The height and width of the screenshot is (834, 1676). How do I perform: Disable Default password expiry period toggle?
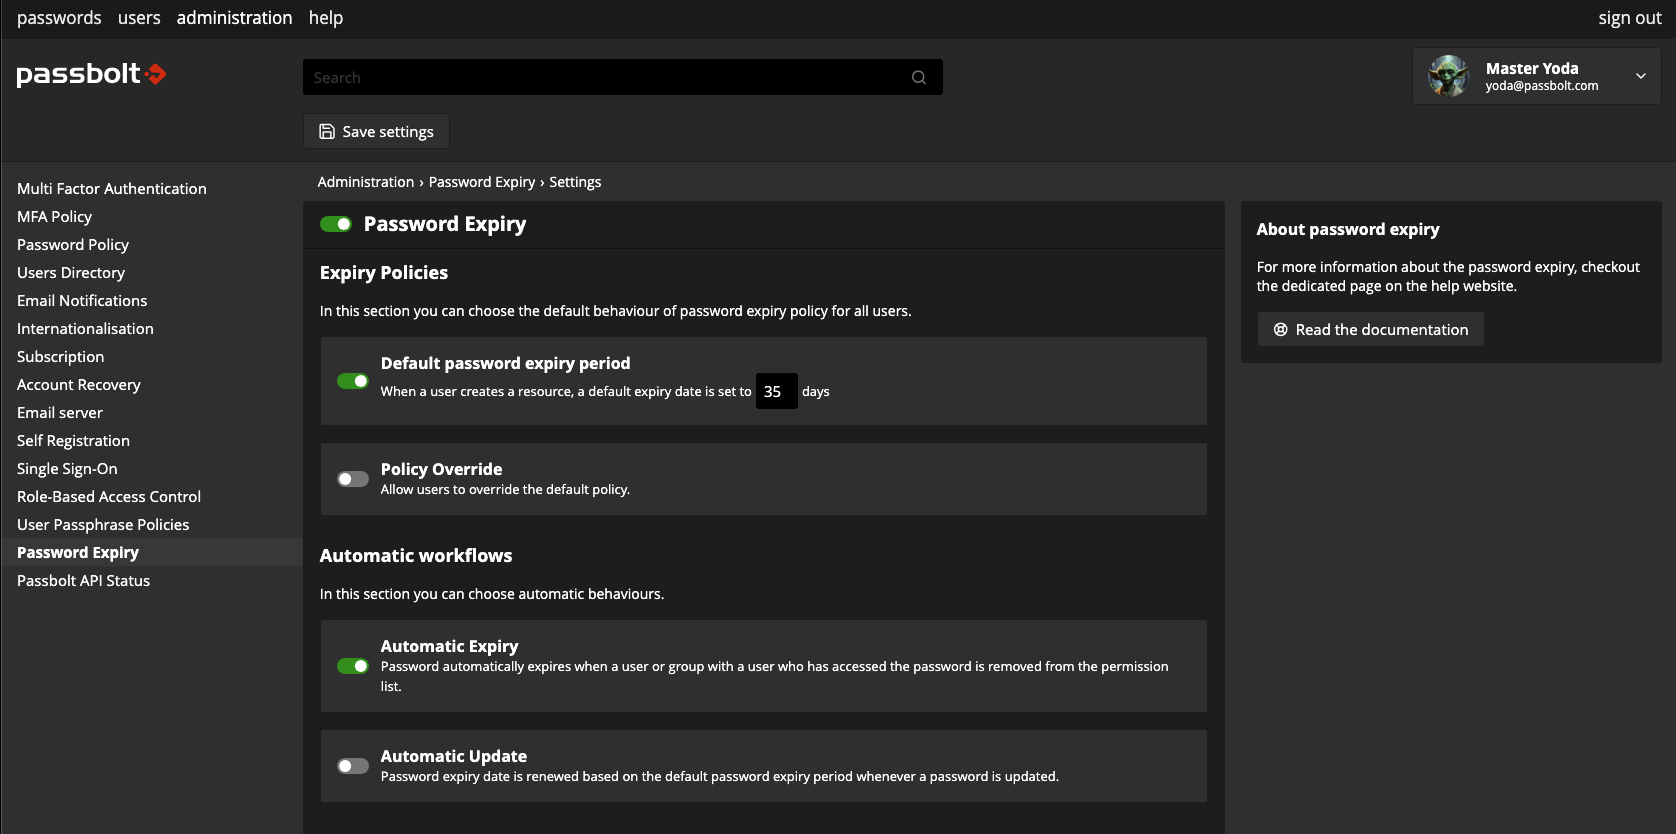353,381
